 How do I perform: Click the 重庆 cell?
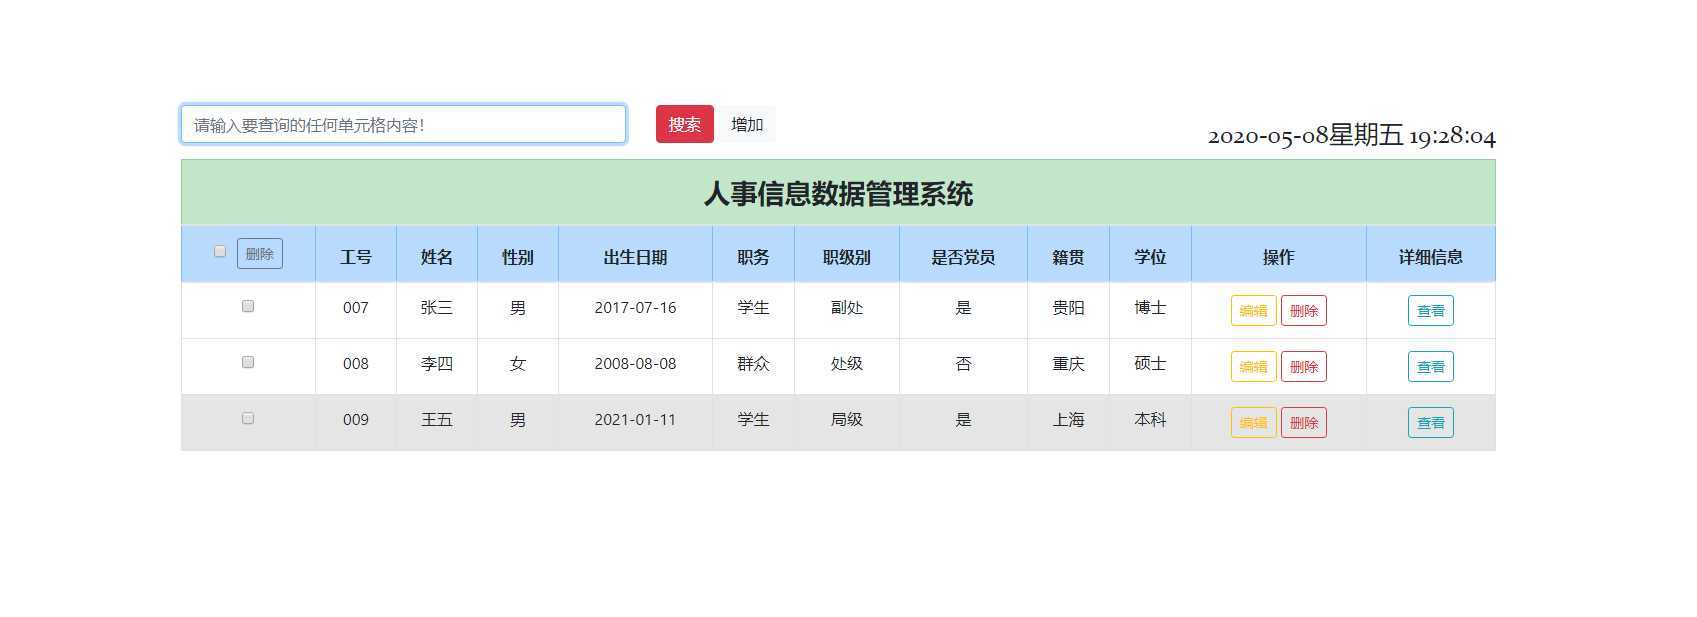1068,364
